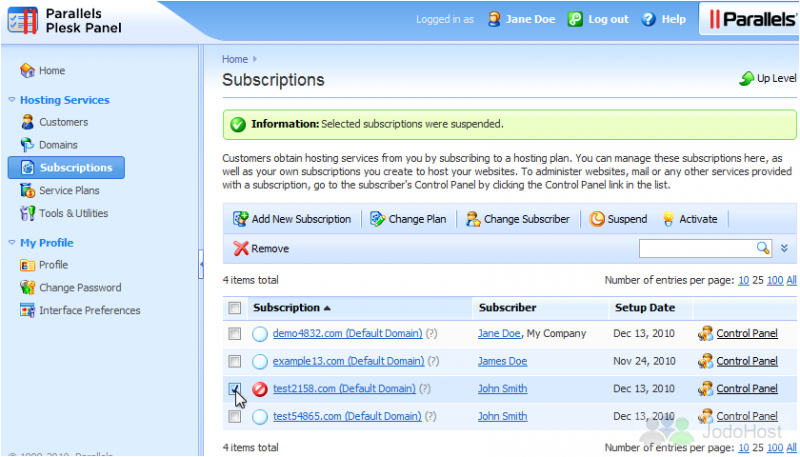Click the Parallels brand logo at top right
The image size is (800, 457).
(x=752, y=19)
